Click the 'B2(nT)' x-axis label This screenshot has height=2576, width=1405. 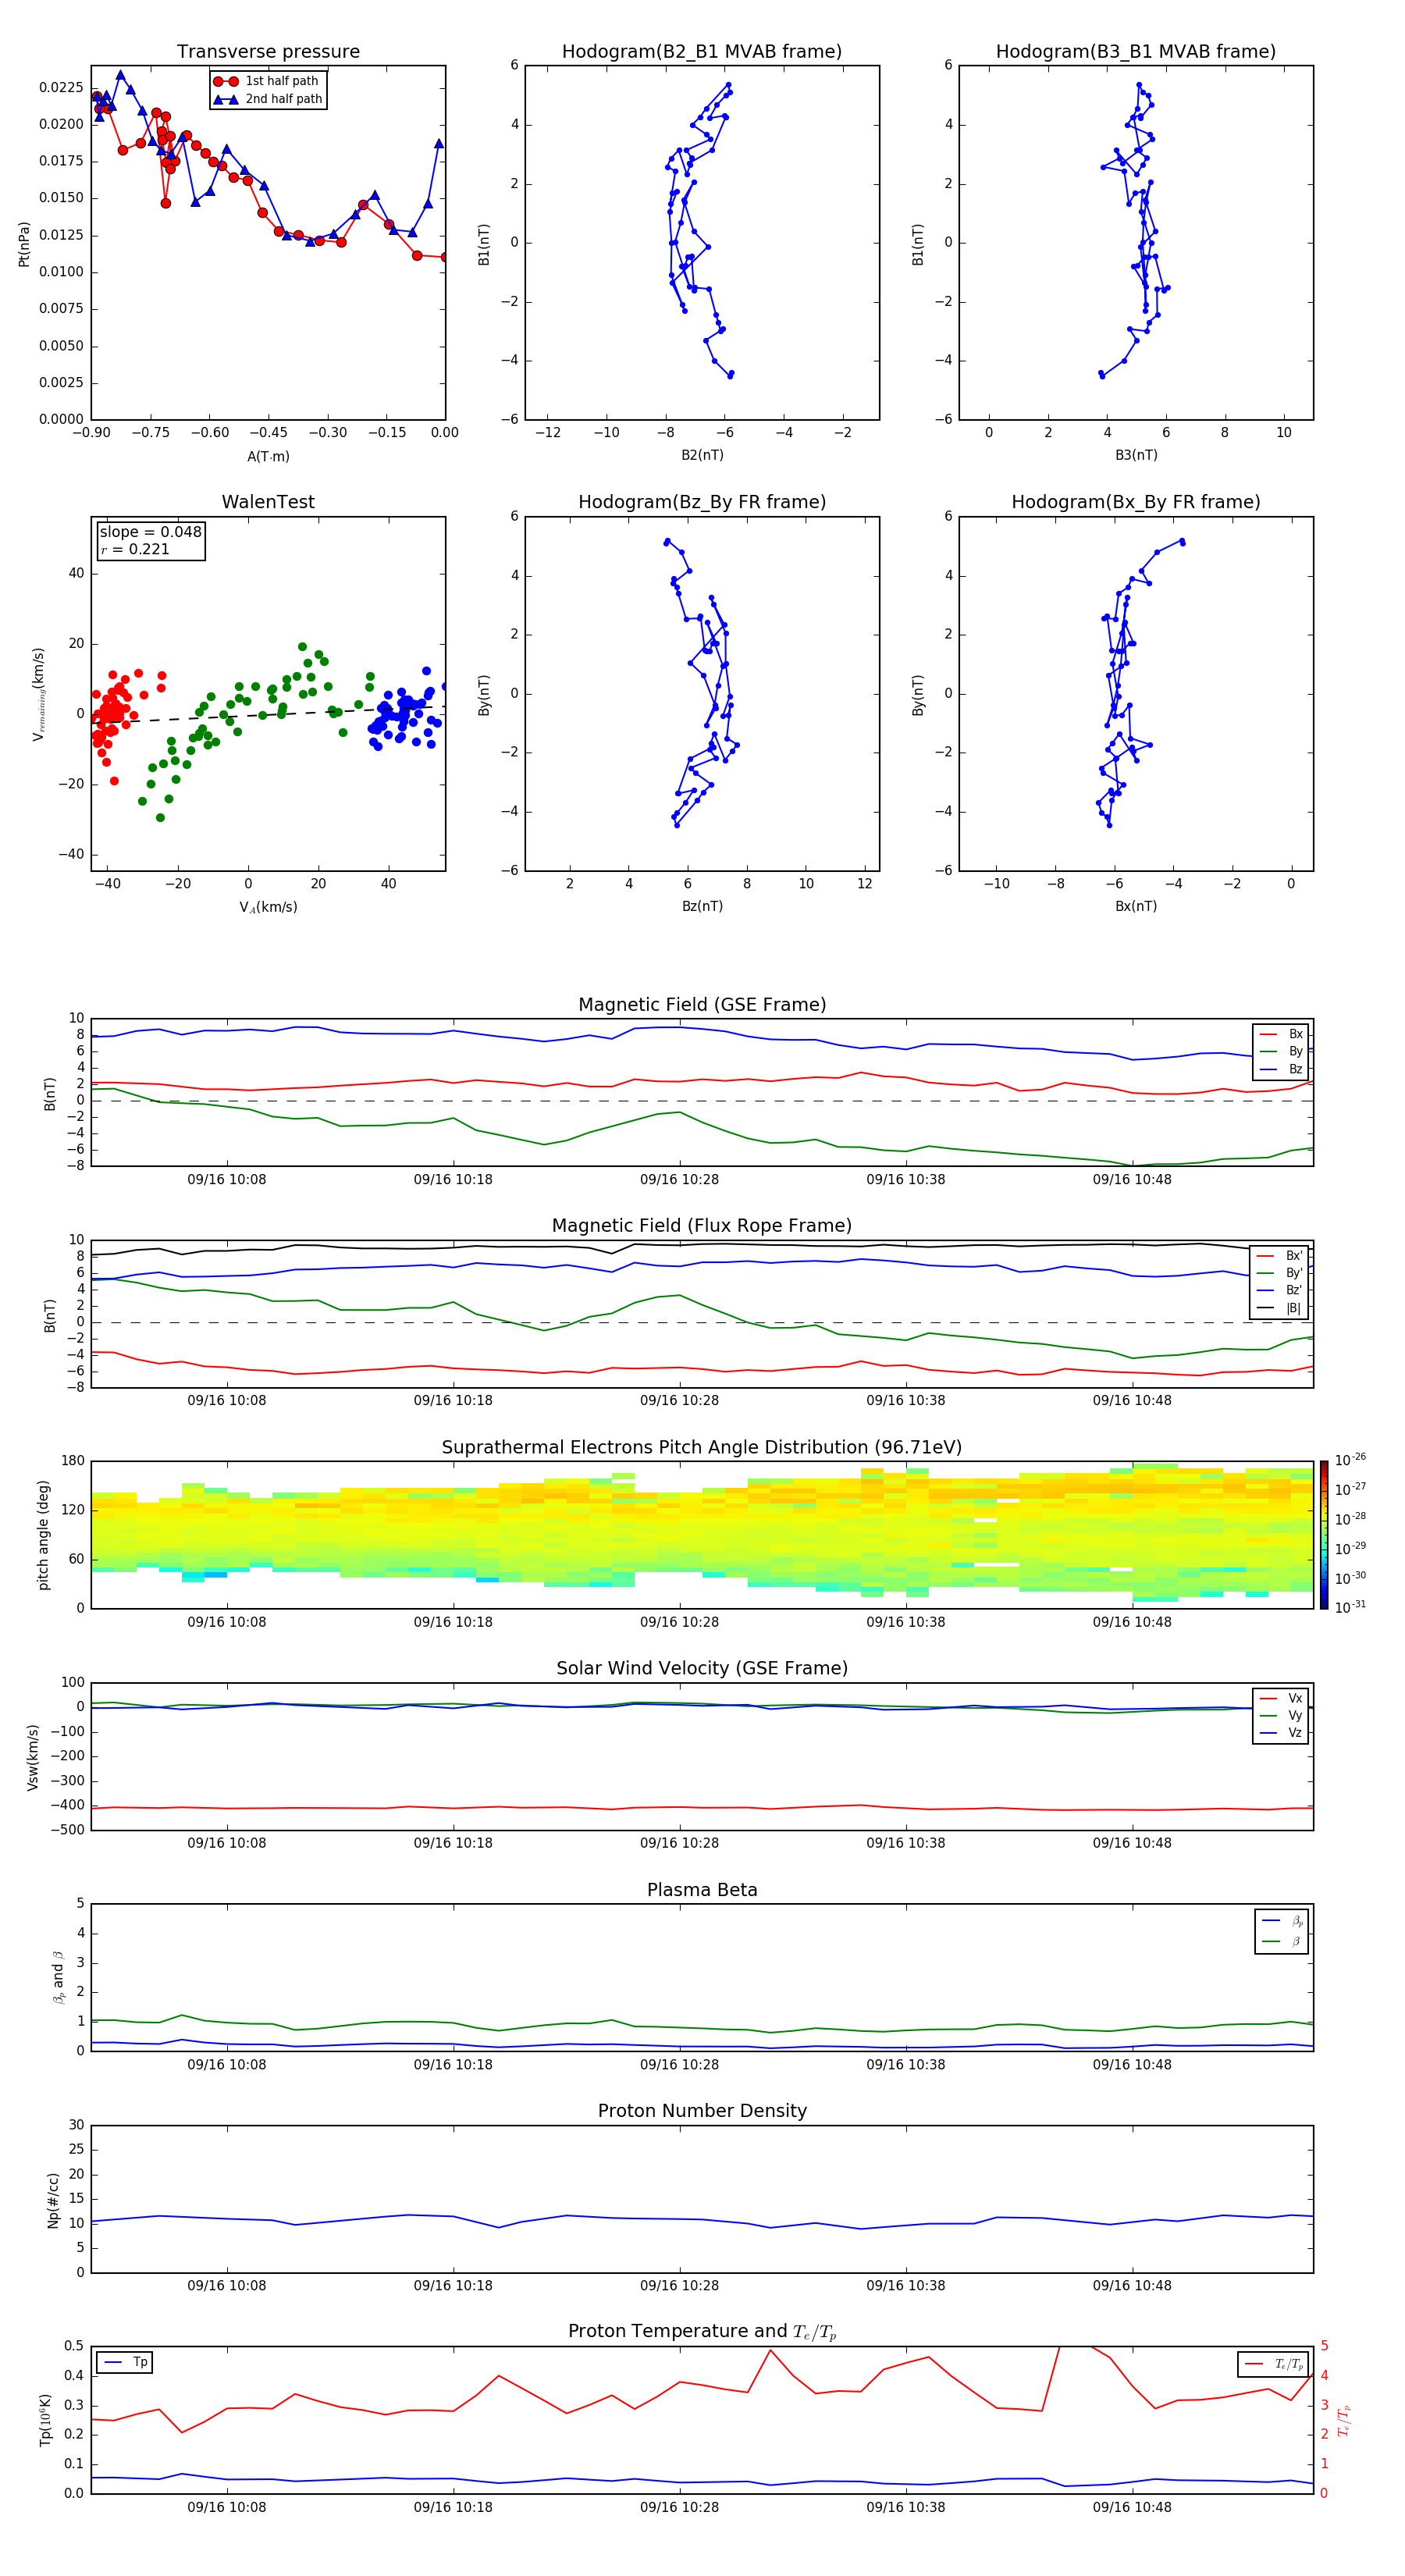(702, 455)
